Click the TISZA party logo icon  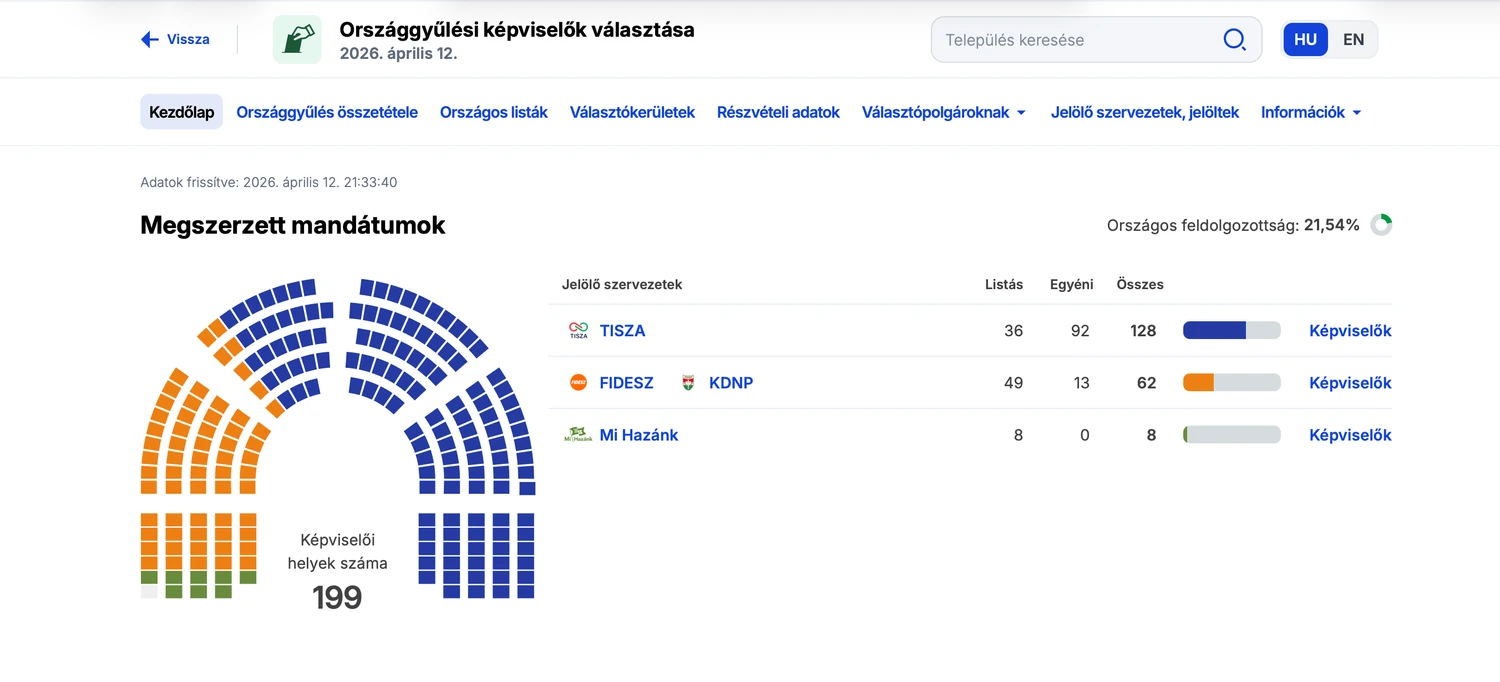(578, 331)
